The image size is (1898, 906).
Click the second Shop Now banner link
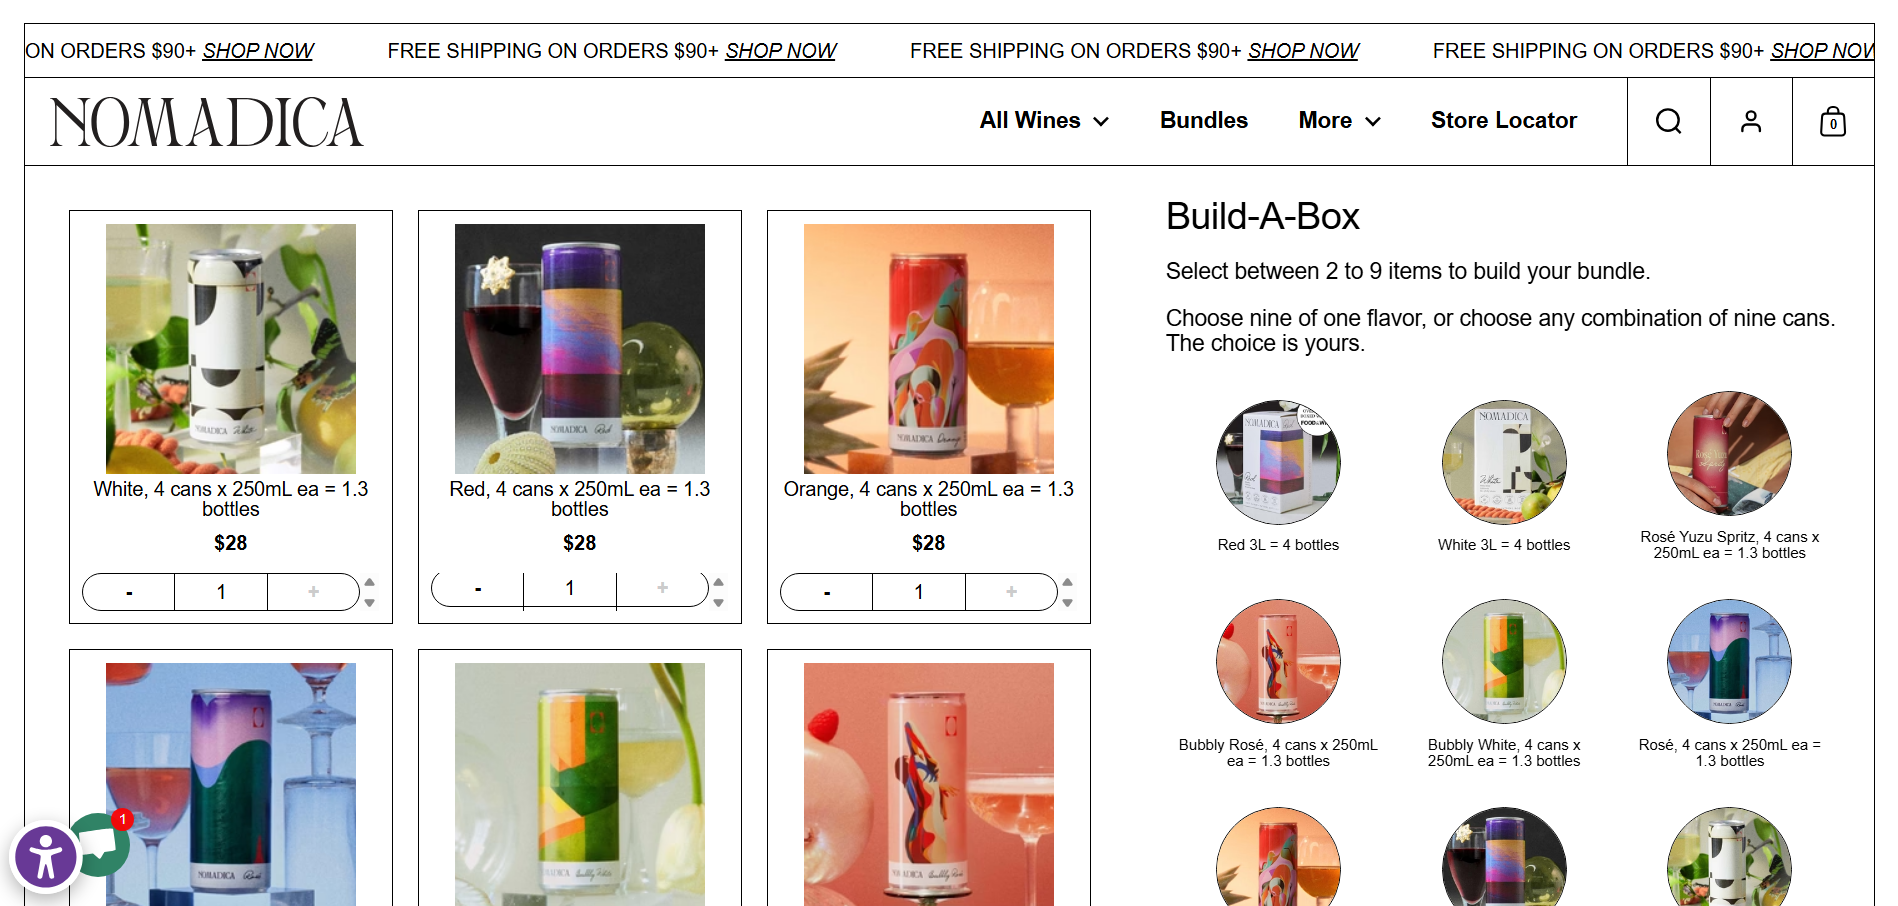coord(780,51)
